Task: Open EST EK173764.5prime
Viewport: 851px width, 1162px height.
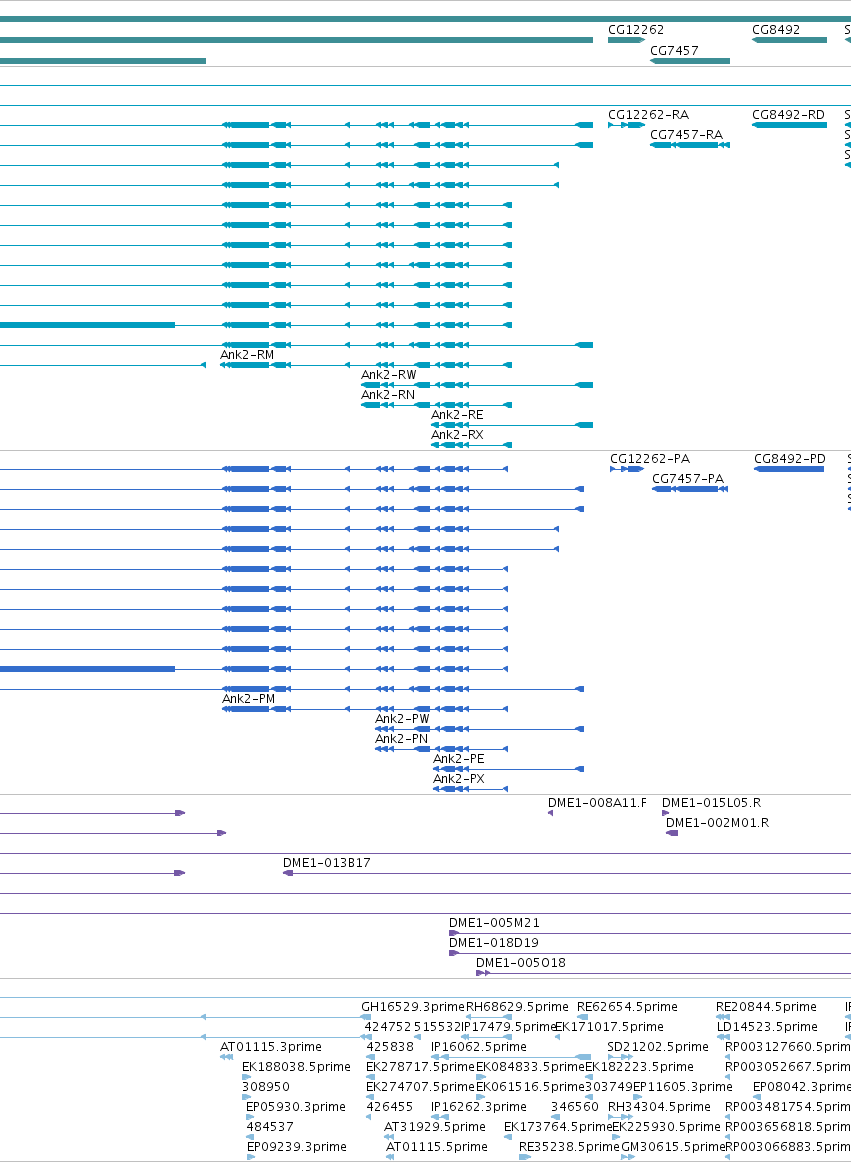Action: coord(558,1127)
